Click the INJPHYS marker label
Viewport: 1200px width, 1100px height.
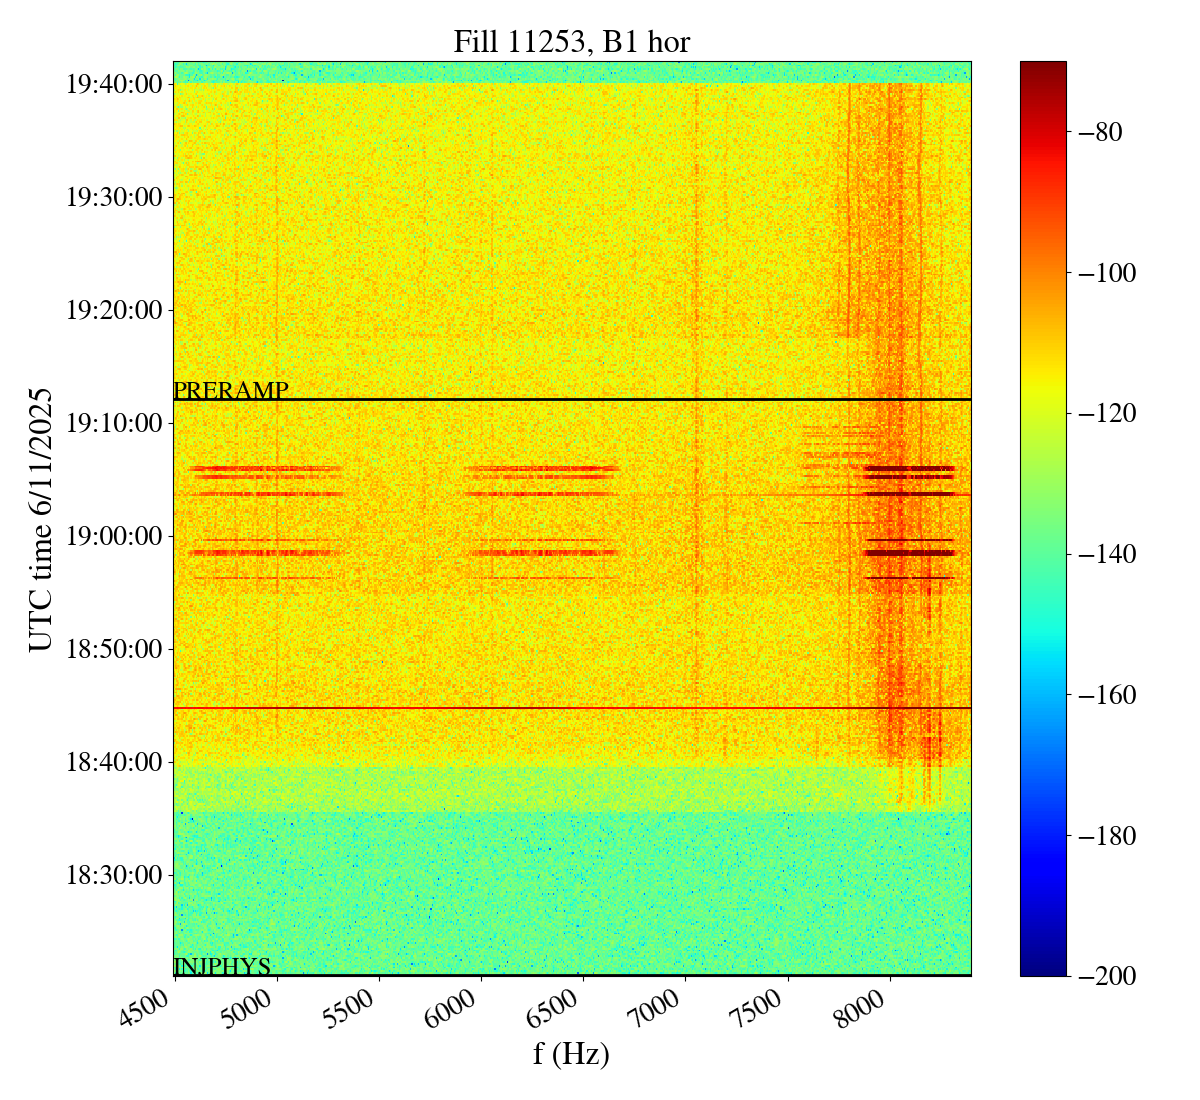coord(222,966)
